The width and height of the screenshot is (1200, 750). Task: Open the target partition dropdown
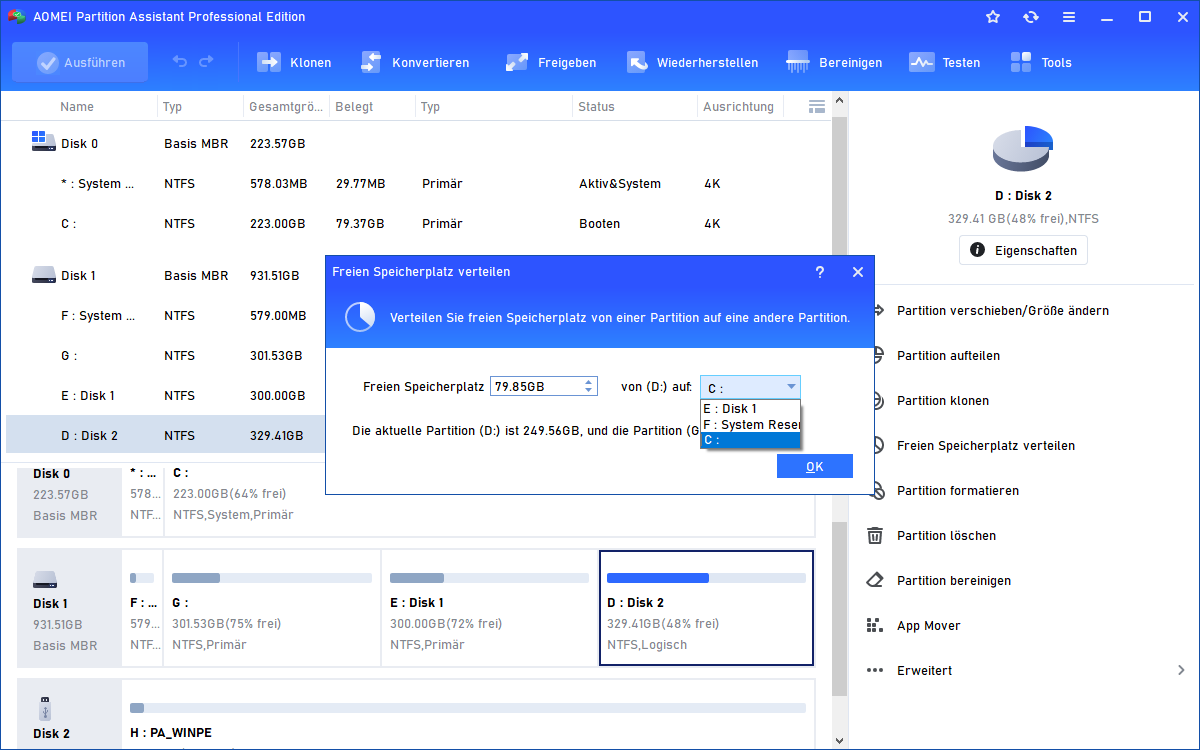coord(750,388)
